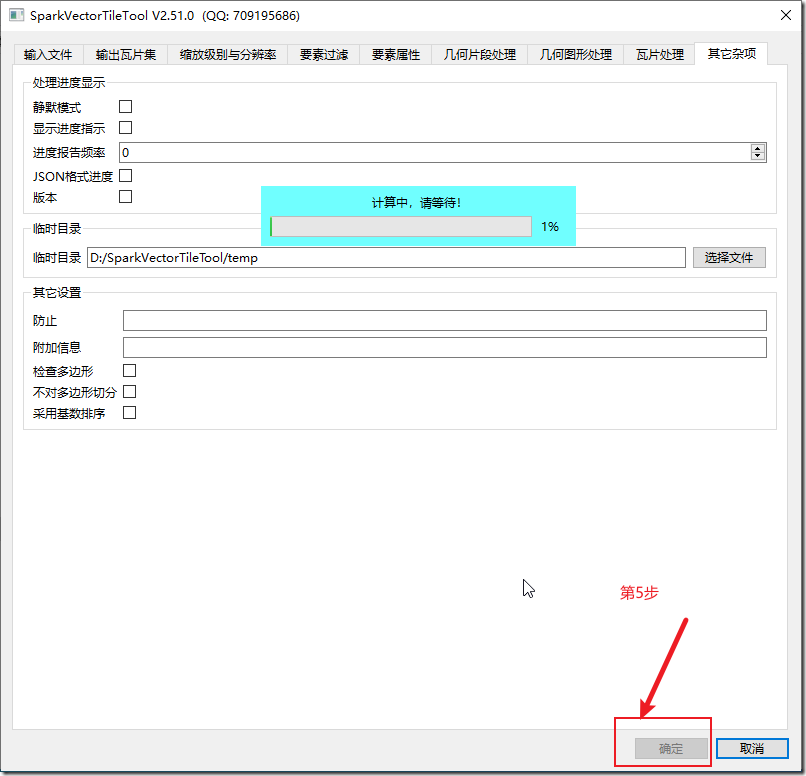Toggle the 显示进度指示 checkbox

point(125,127)
